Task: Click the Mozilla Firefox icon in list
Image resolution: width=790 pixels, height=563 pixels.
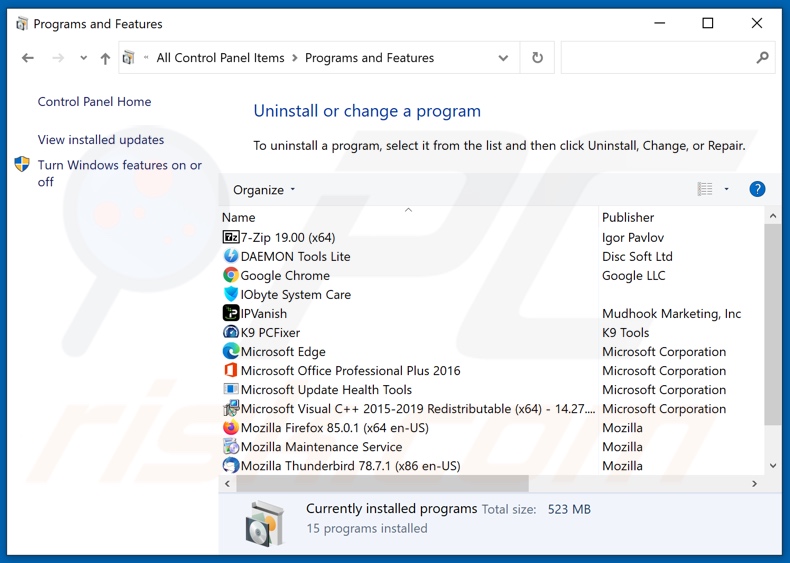Action: (231, 428)
